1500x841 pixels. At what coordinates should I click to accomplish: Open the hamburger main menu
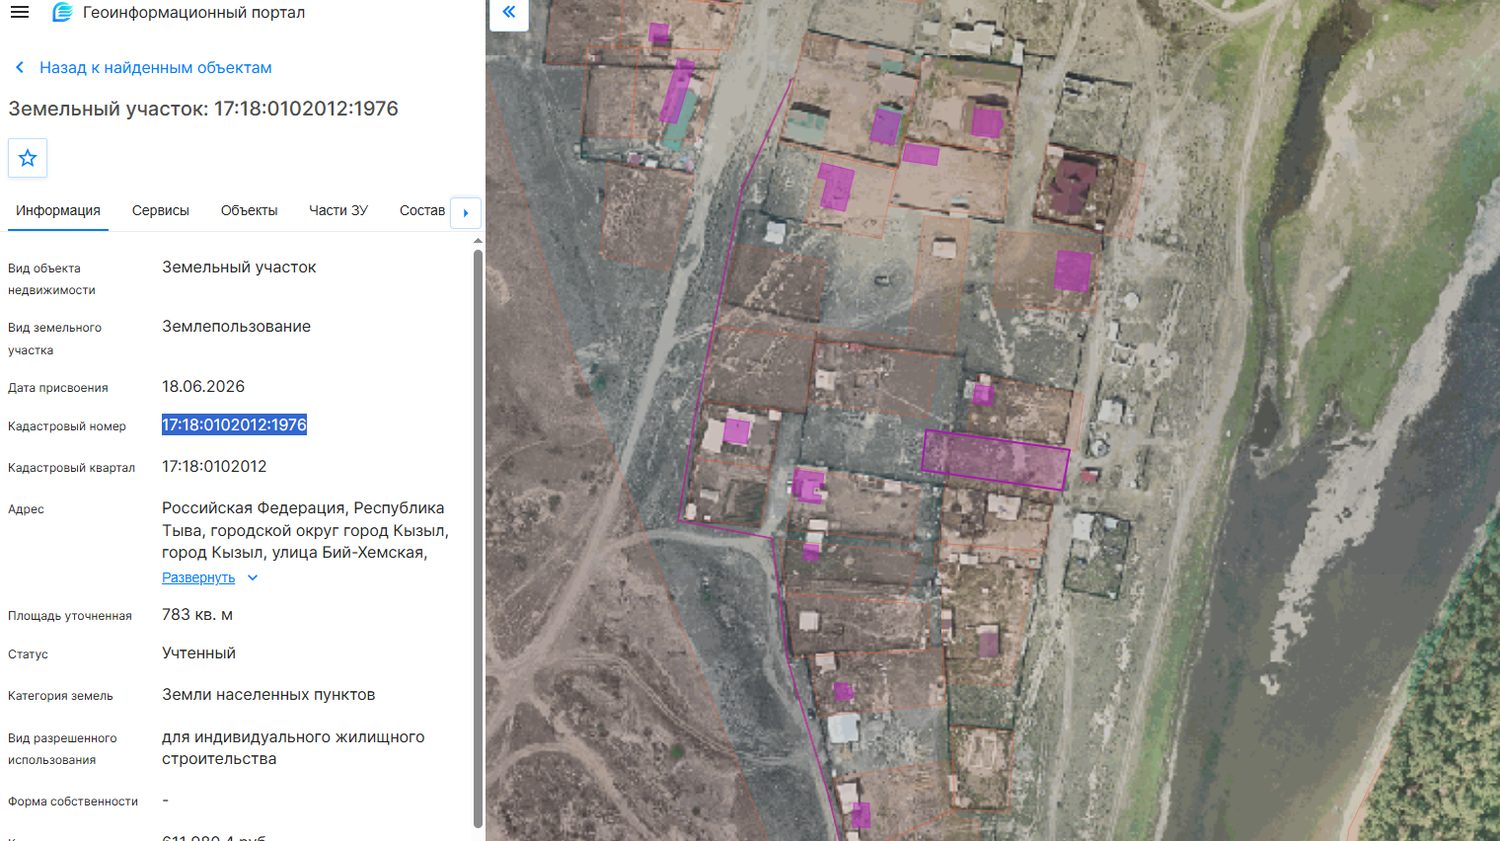pyautogui.click(x=20, y=13)
